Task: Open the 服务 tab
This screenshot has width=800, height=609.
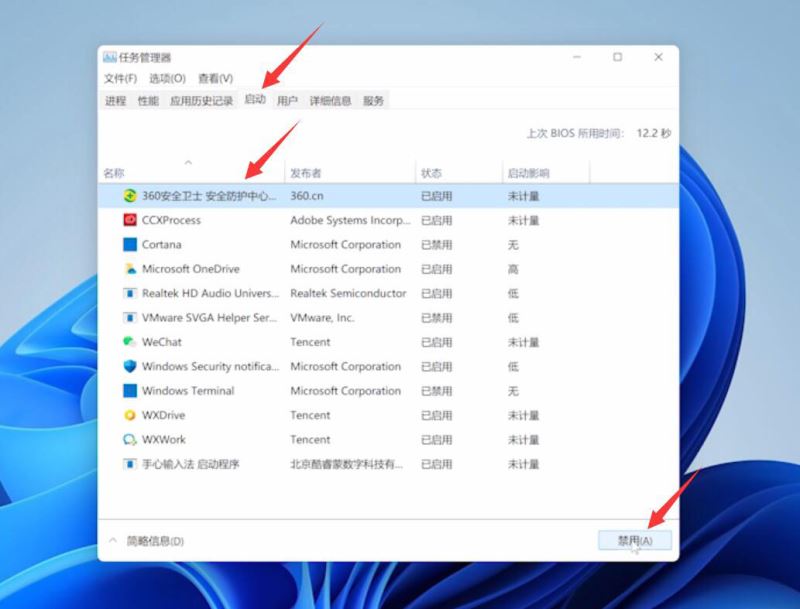Action: [373, 101]
